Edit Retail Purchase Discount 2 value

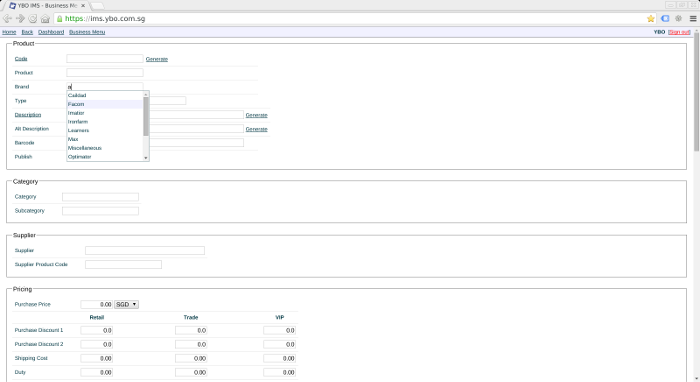[x=96, y=345]
